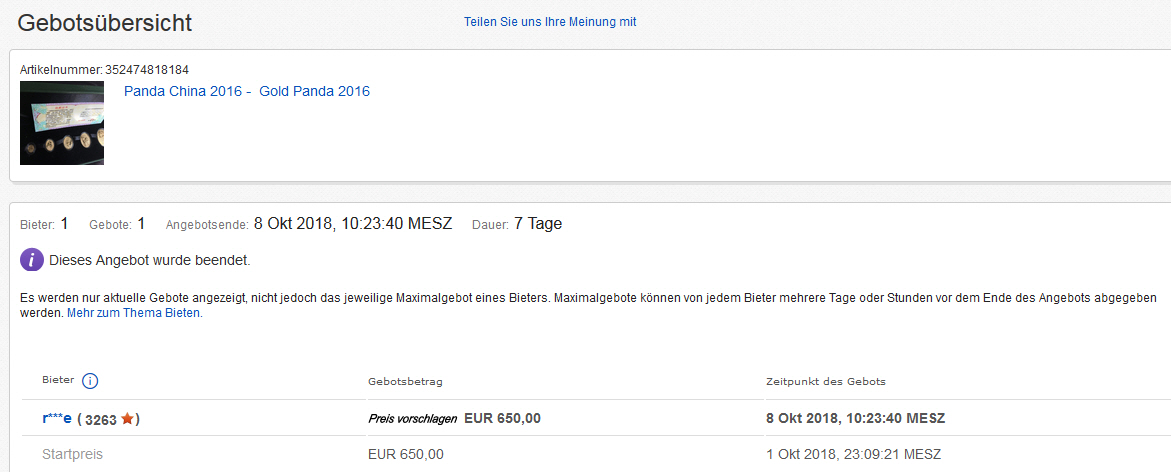Open the 'Panda China 2016 - Gold Panda 2016' listing
The height and width of the screenshot is (472, 1171).
247,91
